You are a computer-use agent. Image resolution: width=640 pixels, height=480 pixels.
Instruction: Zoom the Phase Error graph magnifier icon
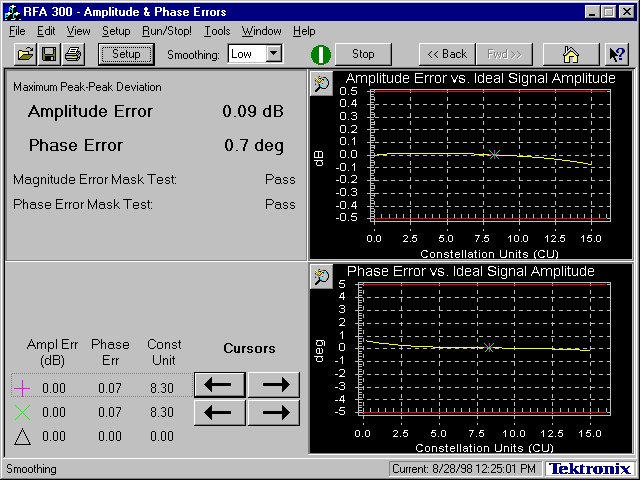pyautogui.click(x=321, y=277)
